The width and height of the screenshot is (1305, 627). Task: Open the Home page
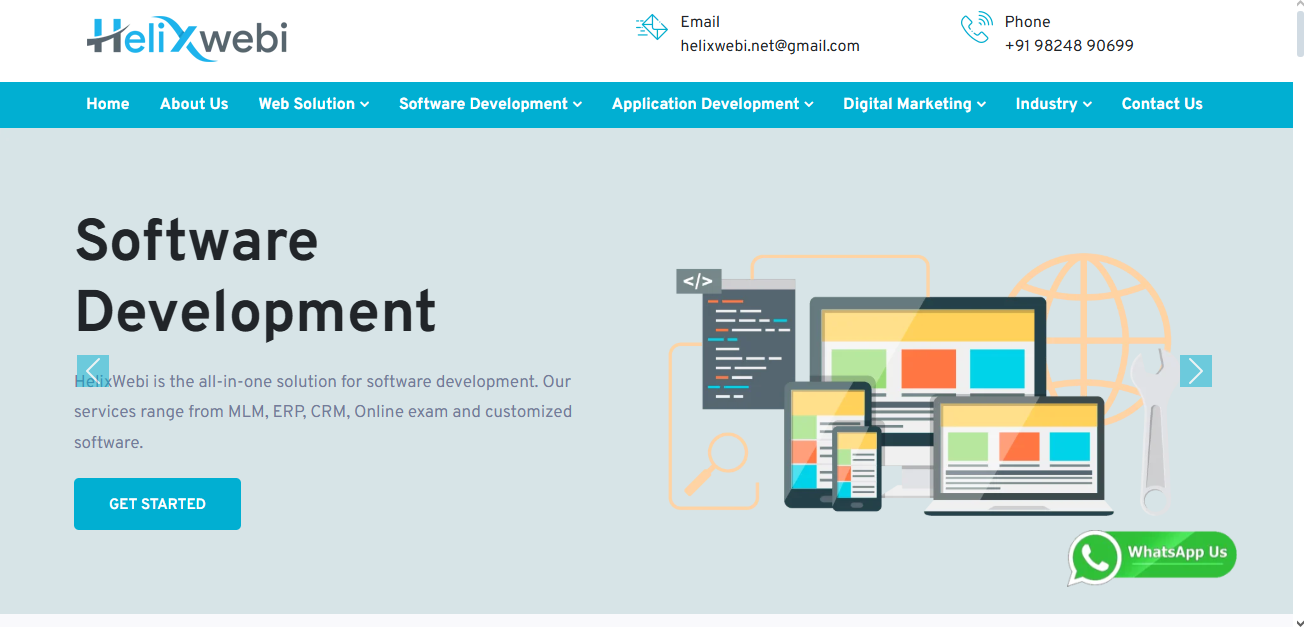pyautogui.click(x=108, y=104)
